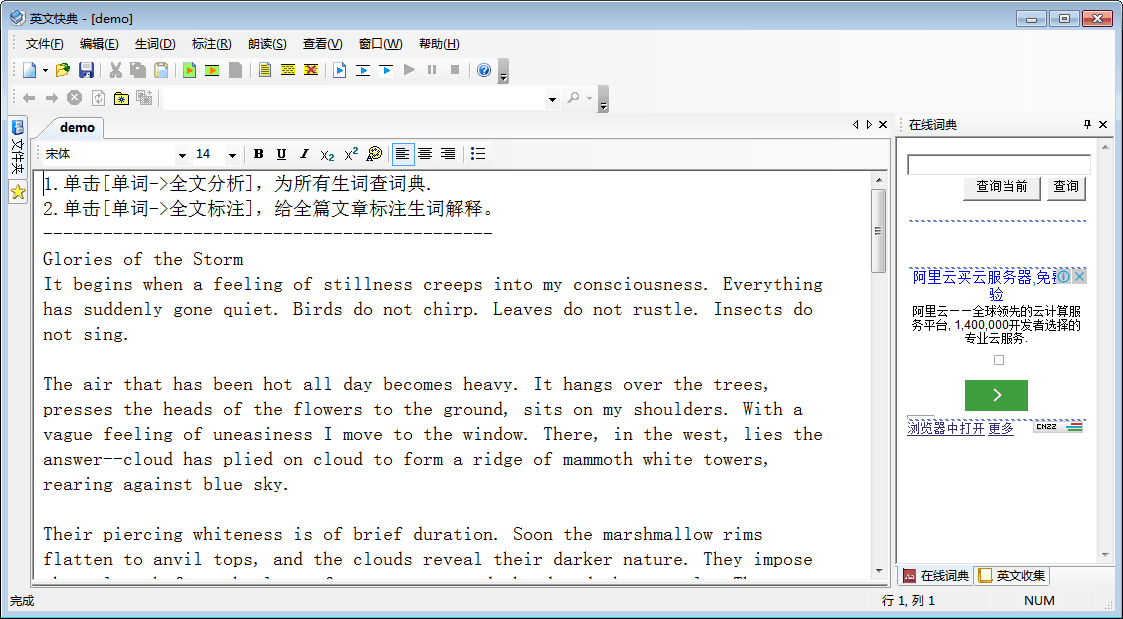
Task: Click the document's vertical scrollbar thumb
Action: [879, 230]
